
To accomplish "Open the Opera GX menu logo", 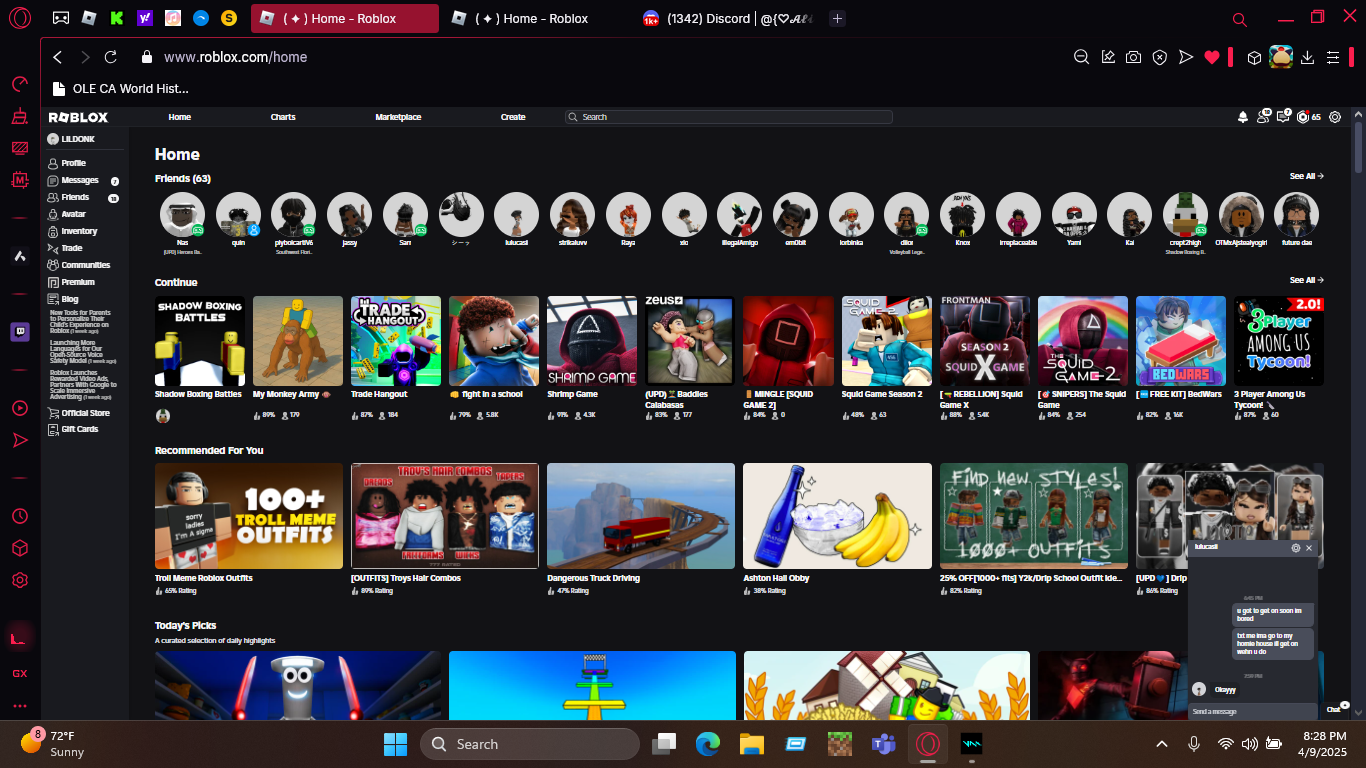I will click(20, 18).
